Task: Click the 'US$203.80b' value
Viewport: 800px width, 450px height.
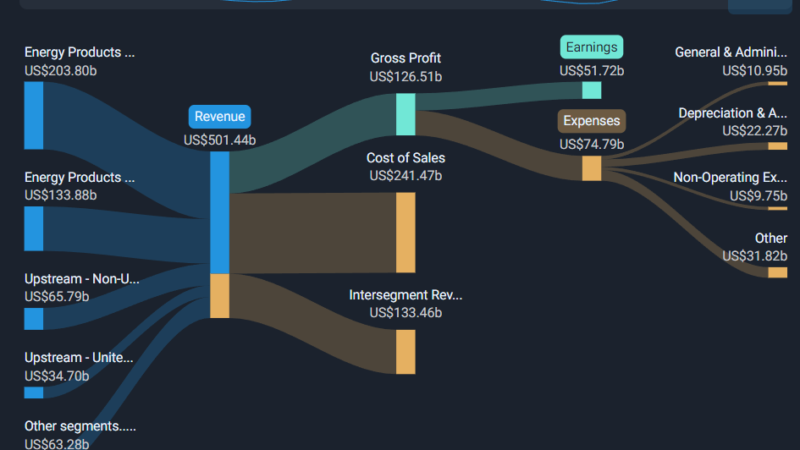Action: pyautogui.click(x=61, y=71)
